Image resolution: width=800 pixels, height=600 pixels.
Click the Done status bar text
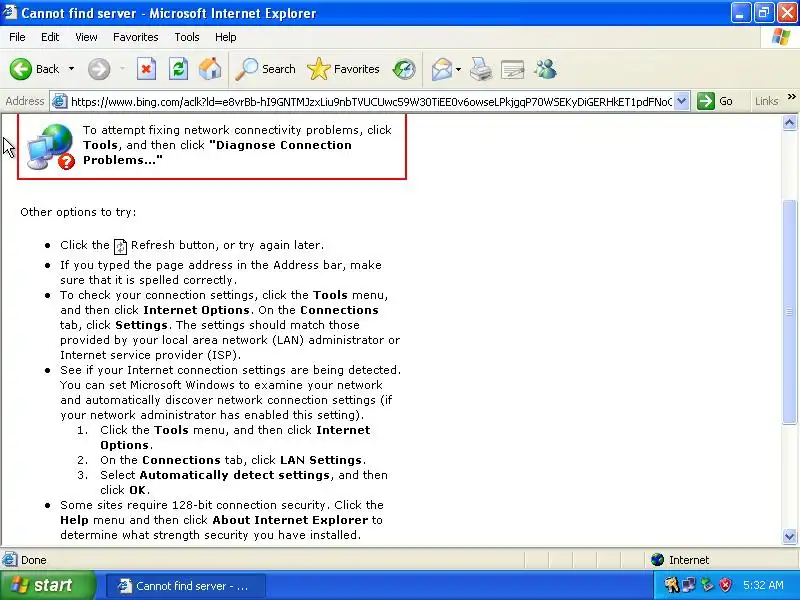pyautogui.click(x=34, y=560)
